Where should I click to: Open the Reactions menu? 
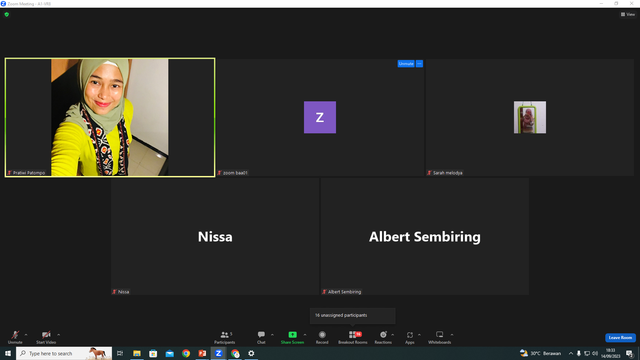pyautogui.click(x=383, y=337)
